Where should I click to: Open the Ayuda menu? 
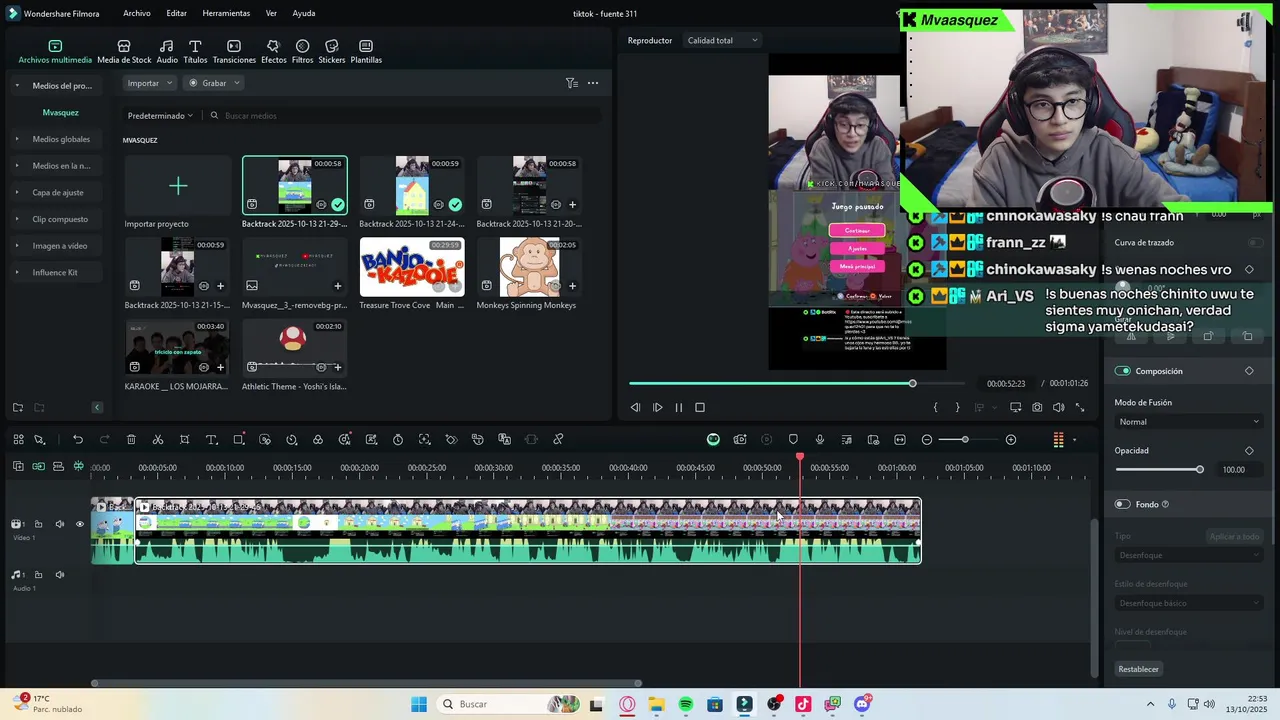(304, 14)
